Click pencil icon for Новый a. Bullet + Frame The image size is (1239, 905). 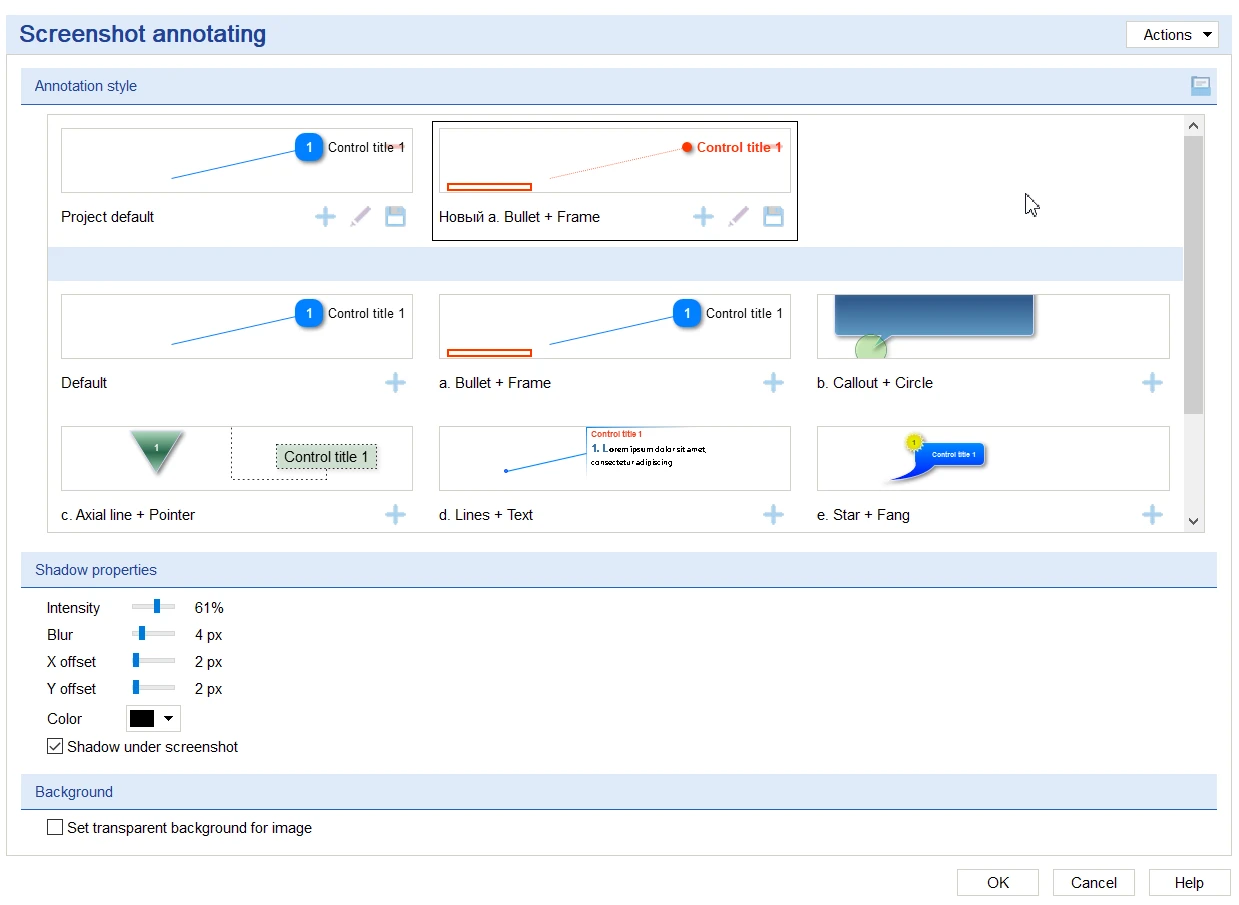coord(738,216)
